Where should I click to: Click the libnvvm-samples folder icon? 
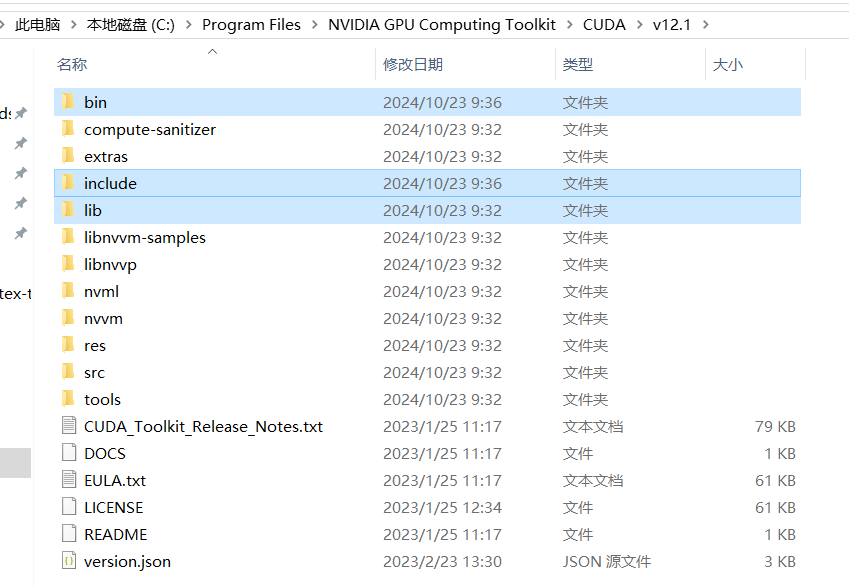68,237
